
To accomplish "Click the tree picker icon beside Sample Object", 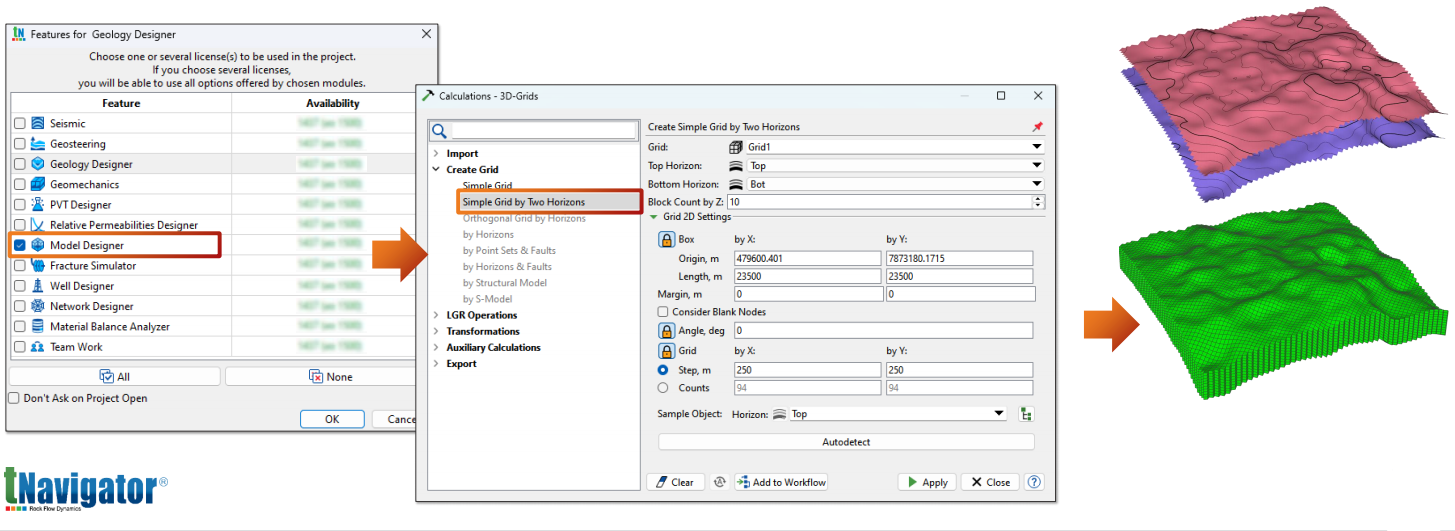I will [1026, 414].
